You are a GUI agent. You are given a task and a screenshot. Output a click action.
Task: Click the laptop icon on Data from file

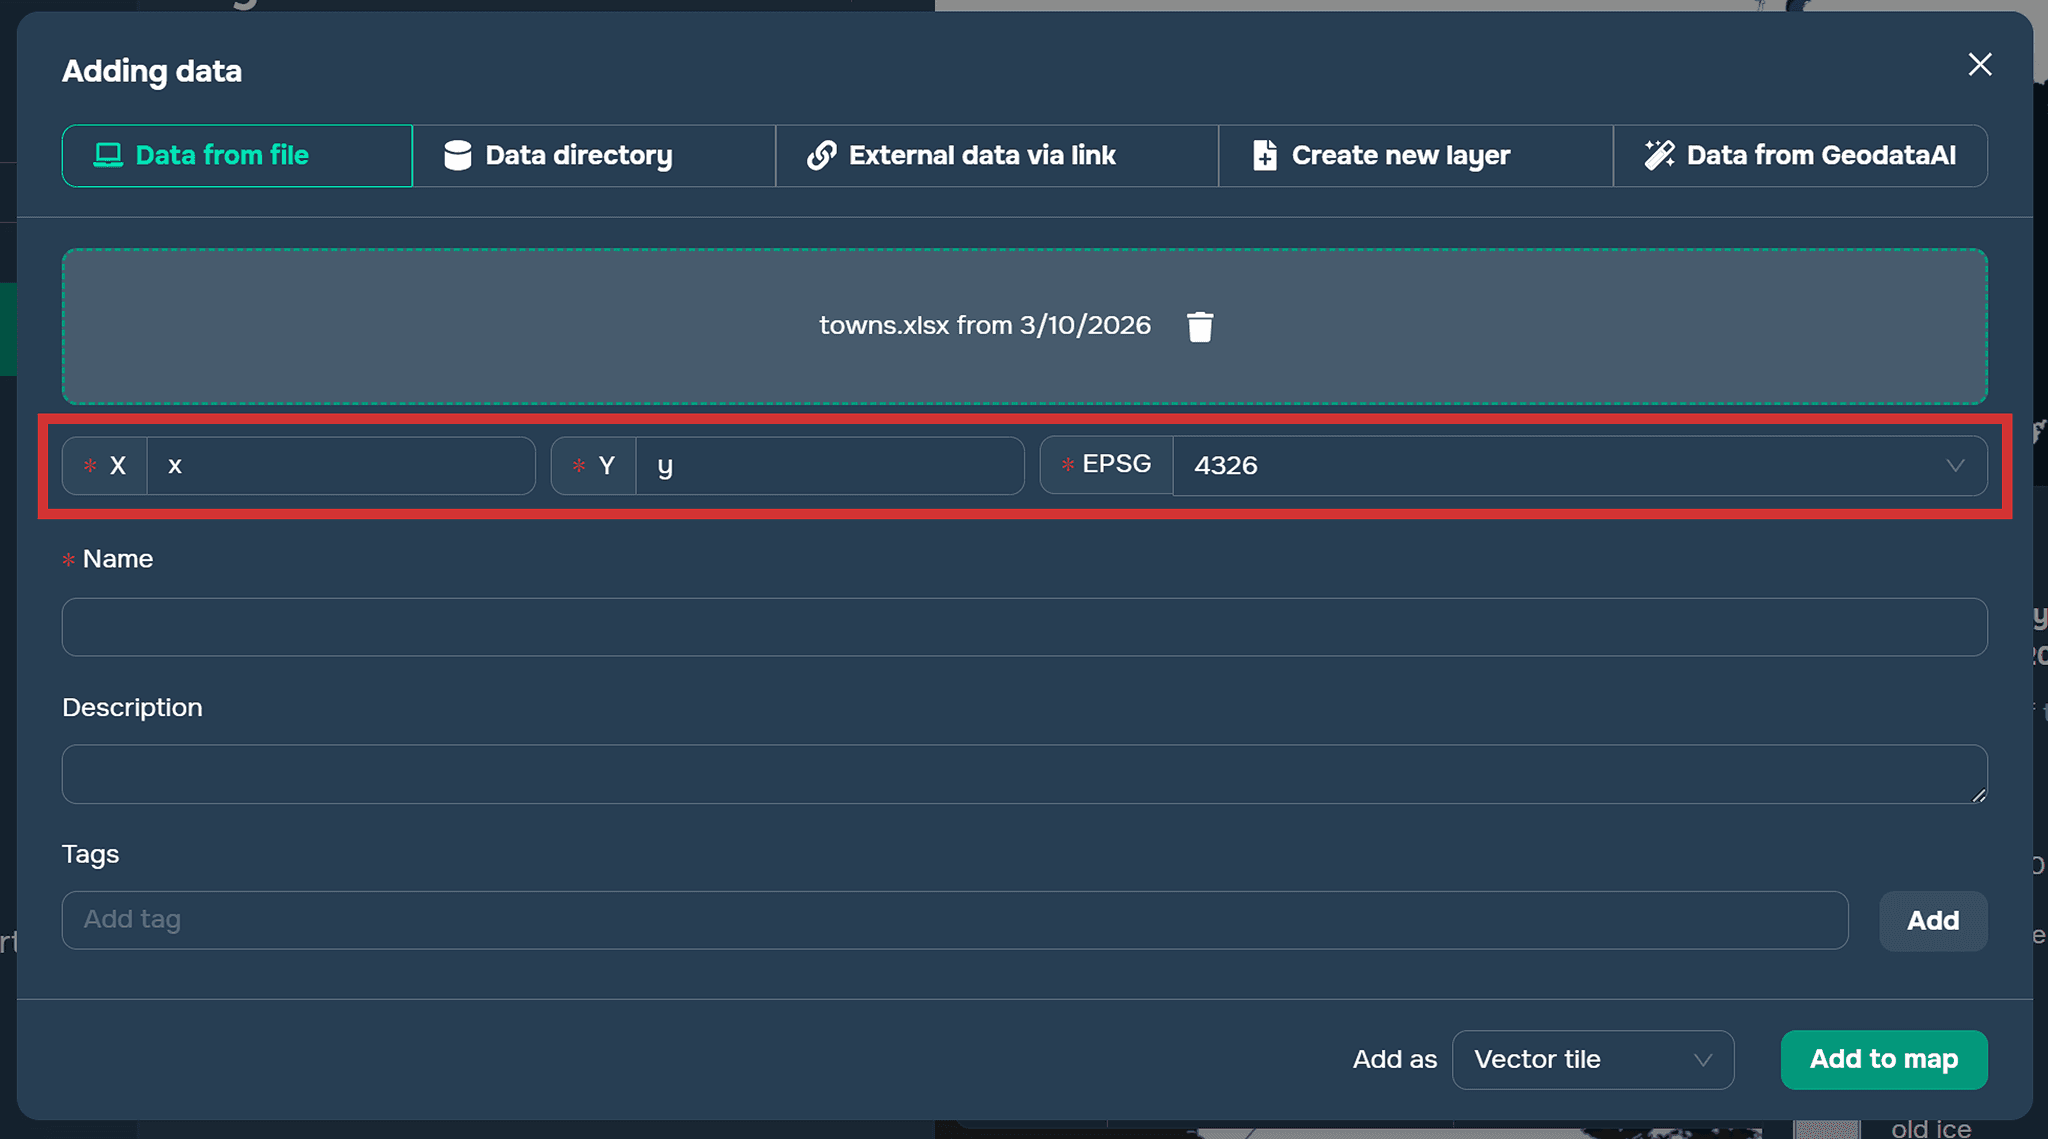coord(108,155)
